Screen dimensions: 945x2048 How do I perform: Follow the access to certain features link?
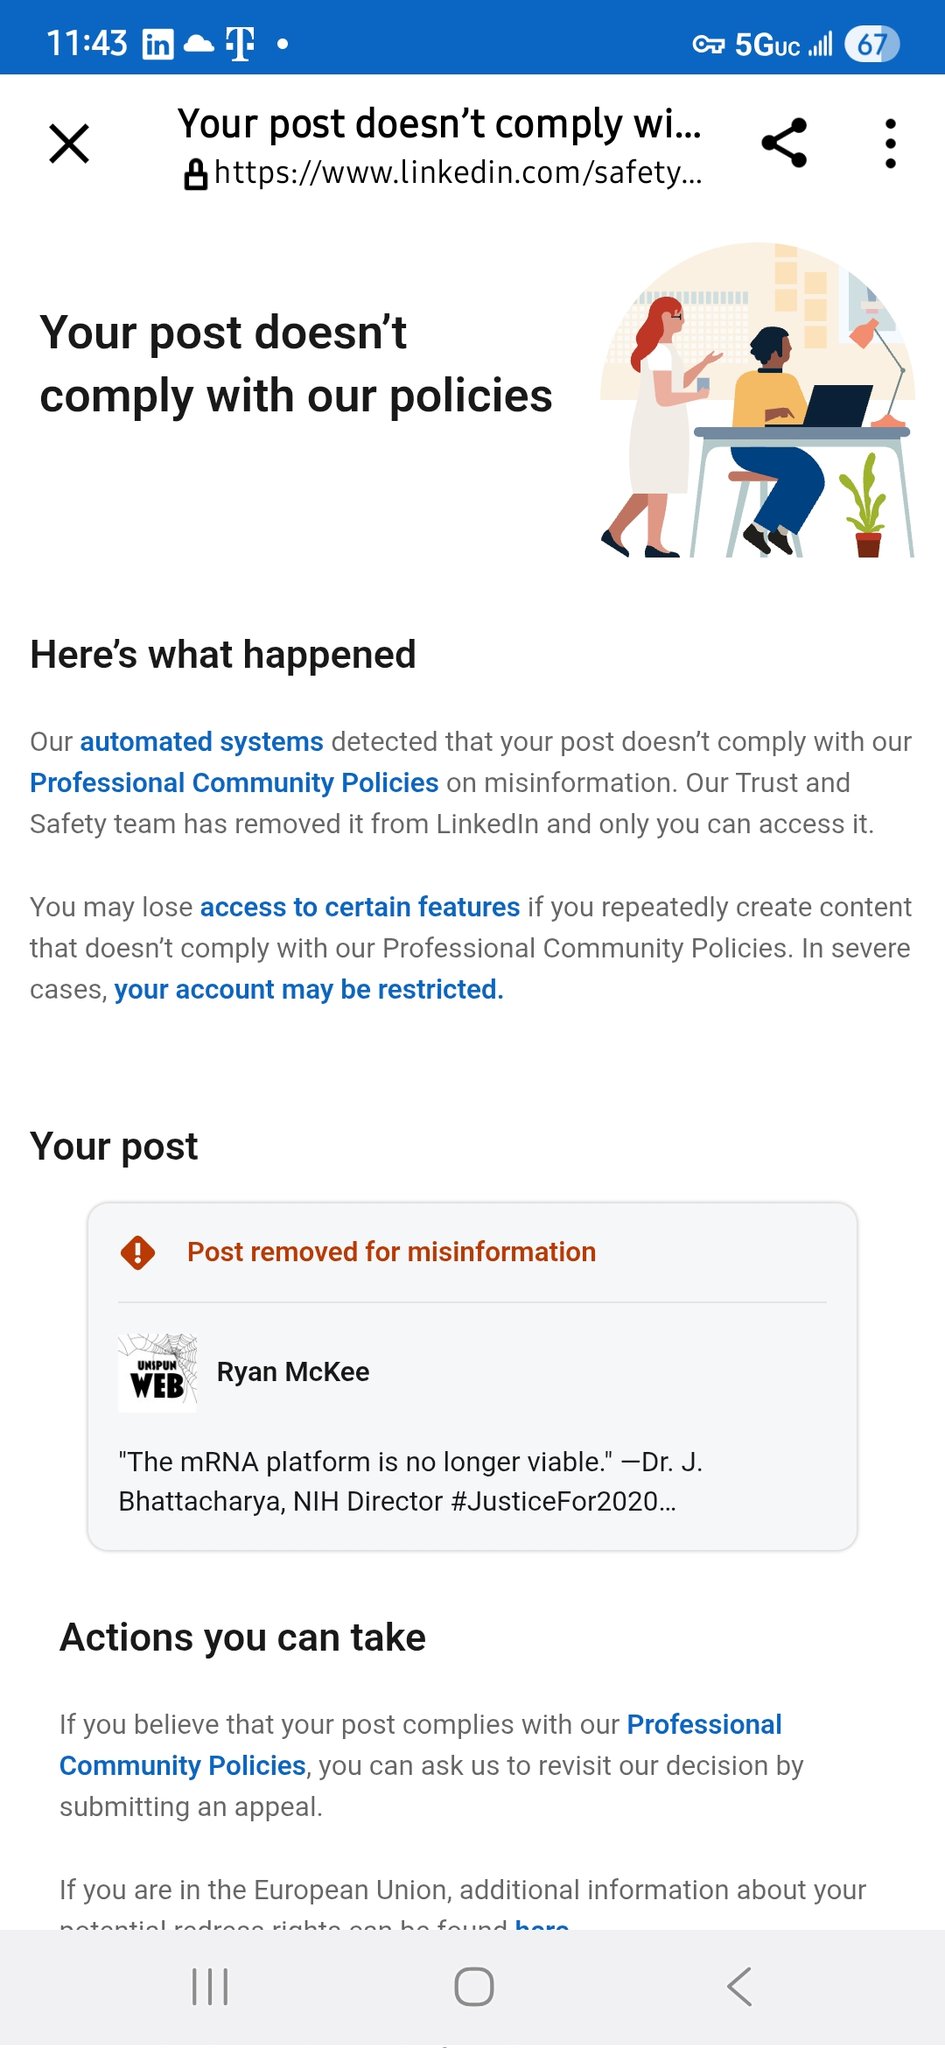[360, 907]
